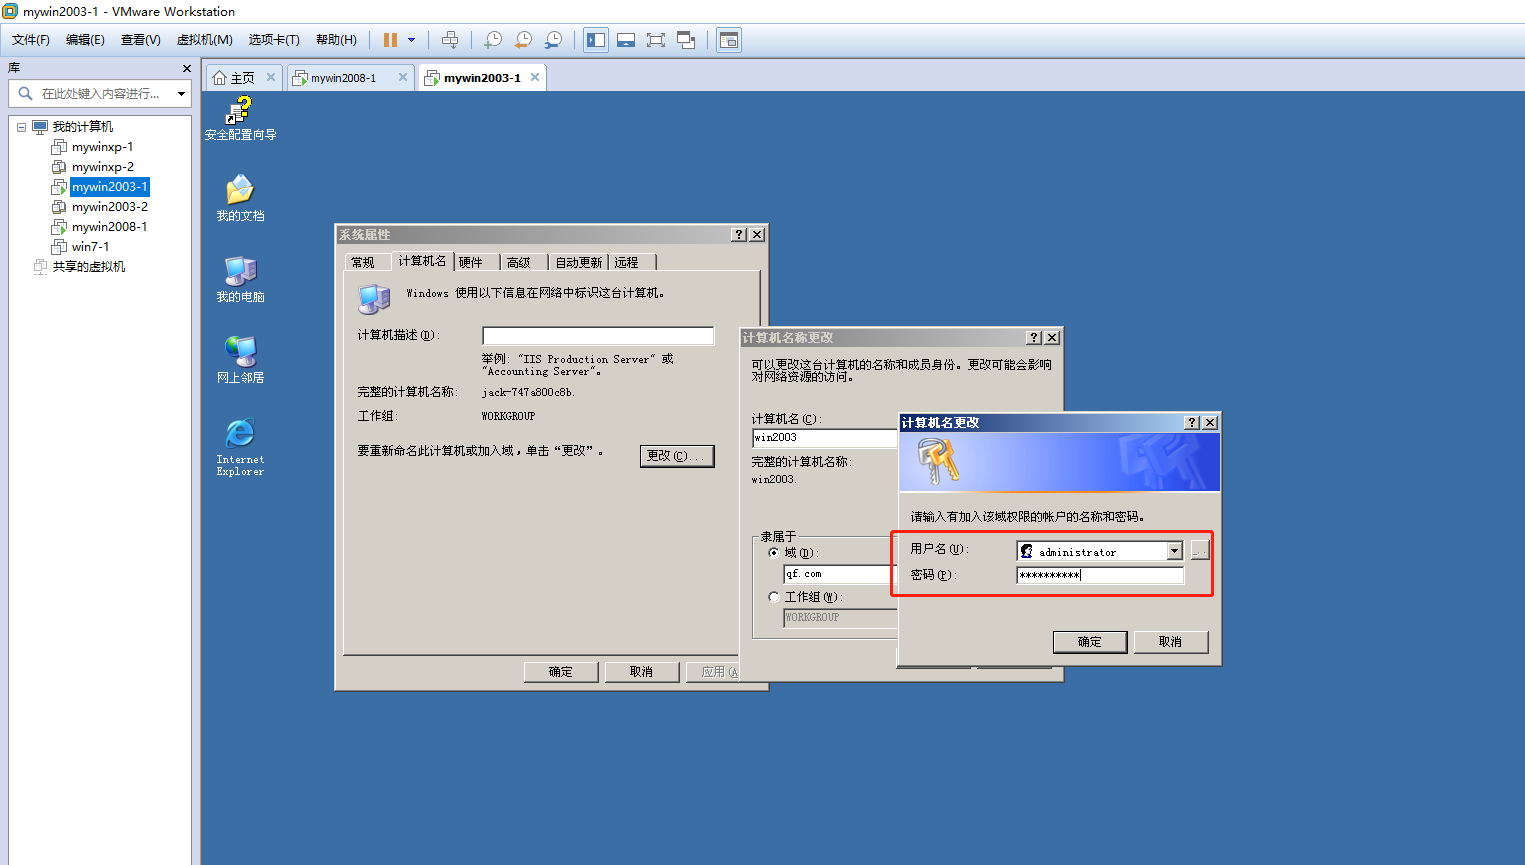Toggle the thumbnail bar toolbar icon
This screenshot has height=865, width=1525.
point(626,40)
